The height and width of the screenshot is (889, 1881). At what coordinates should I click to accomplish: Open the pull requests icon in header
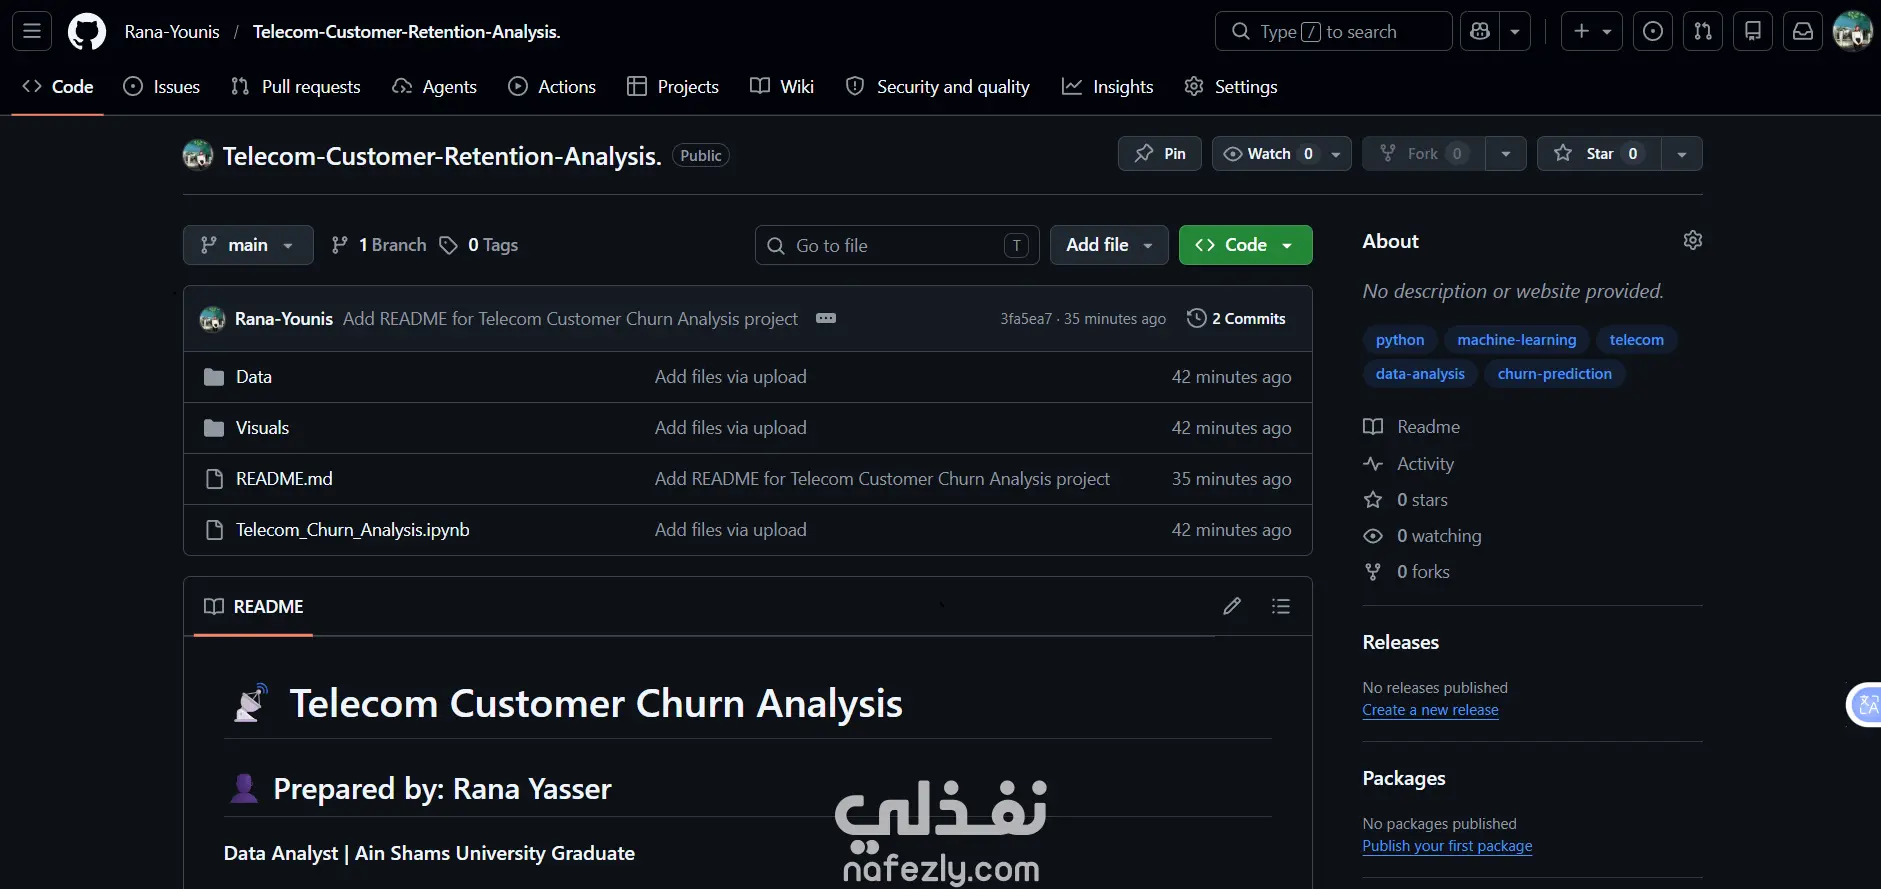(x=1703, y=31)
